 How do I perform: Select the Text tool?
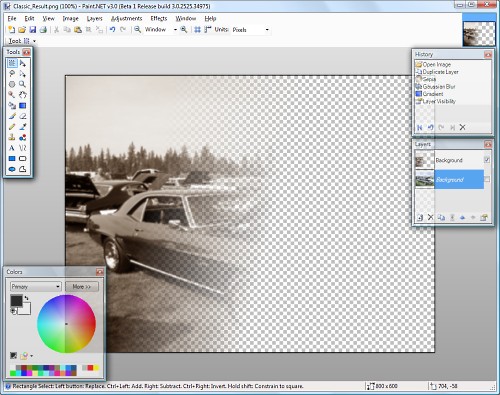point(12,148)
